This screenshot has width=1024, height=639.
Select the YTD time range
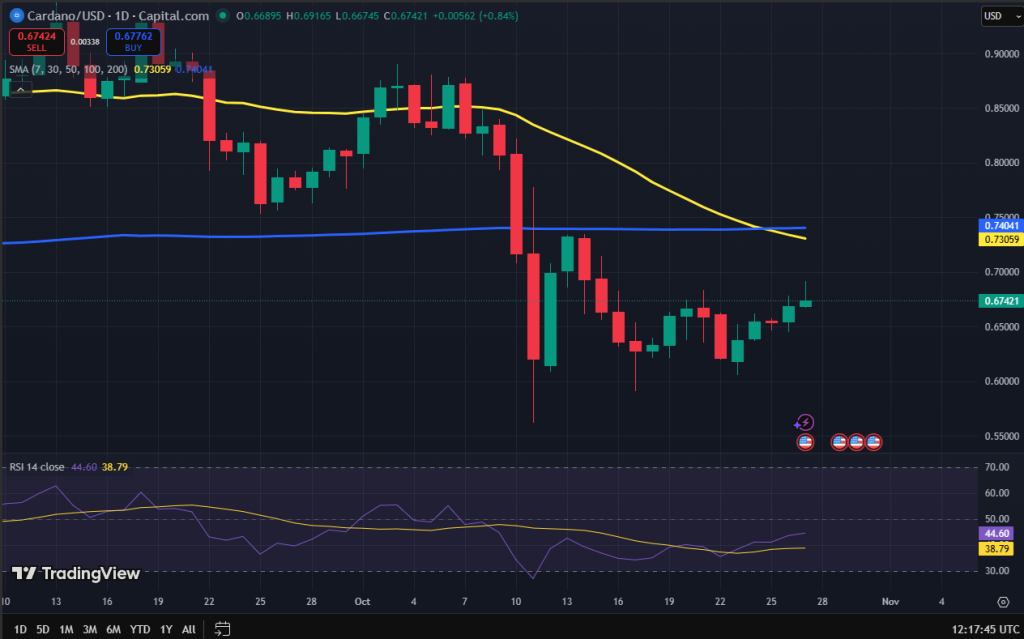(x=140, y=629)
